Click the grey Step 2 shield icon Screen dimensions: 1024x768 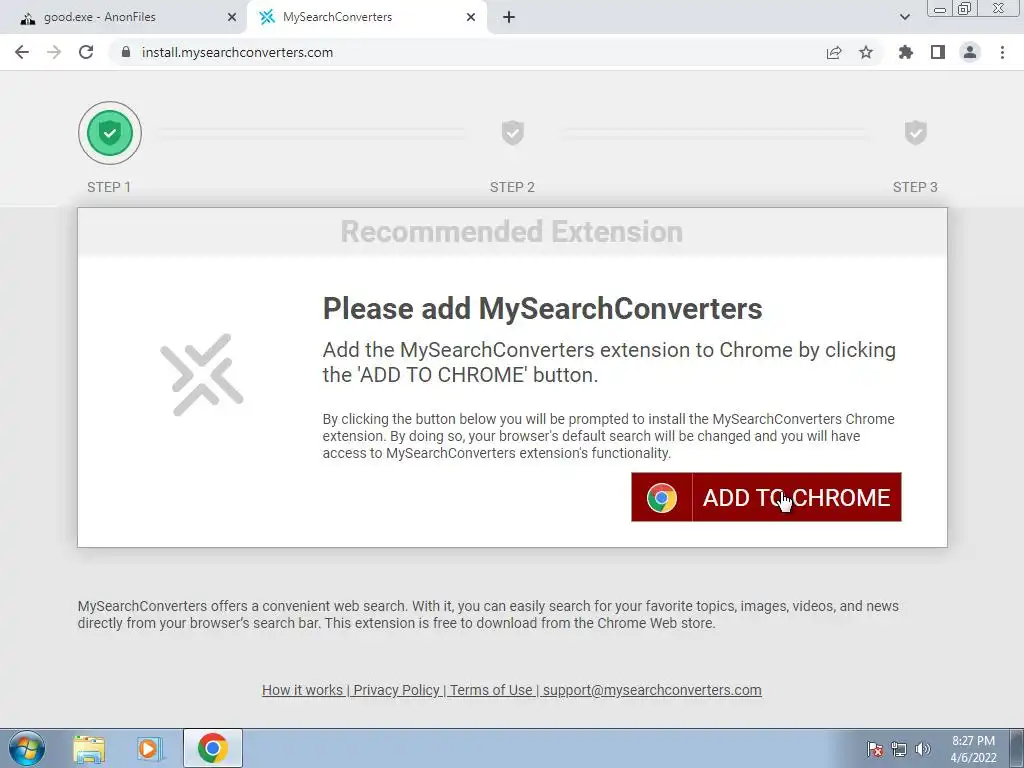coord(513,133)
